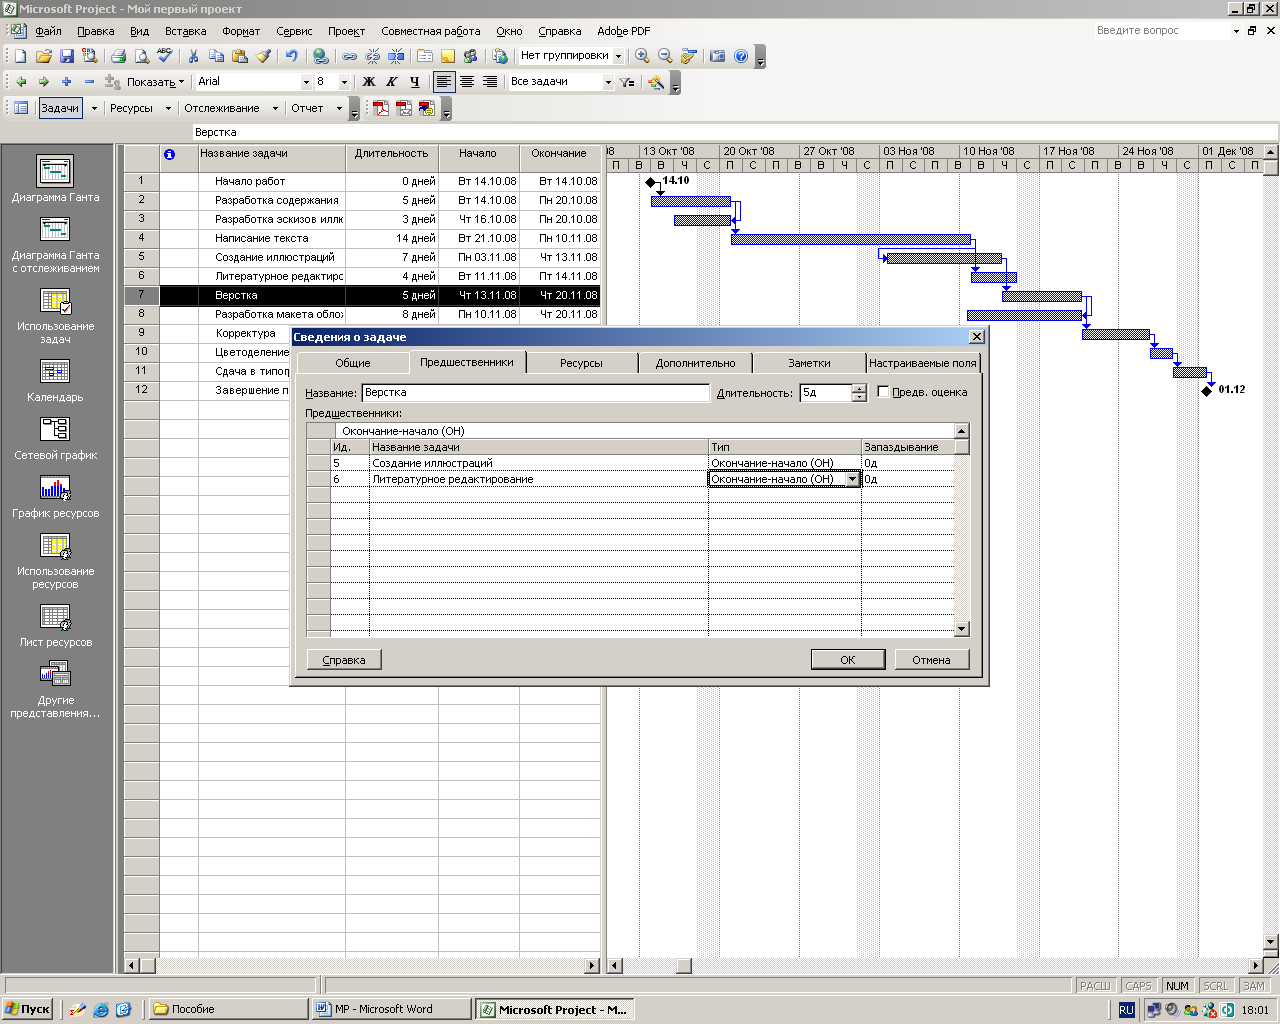Open the Arial font dropdown
This screenshot has height=1024, width=1280.
pyautogui.click(x=306, y=82)
